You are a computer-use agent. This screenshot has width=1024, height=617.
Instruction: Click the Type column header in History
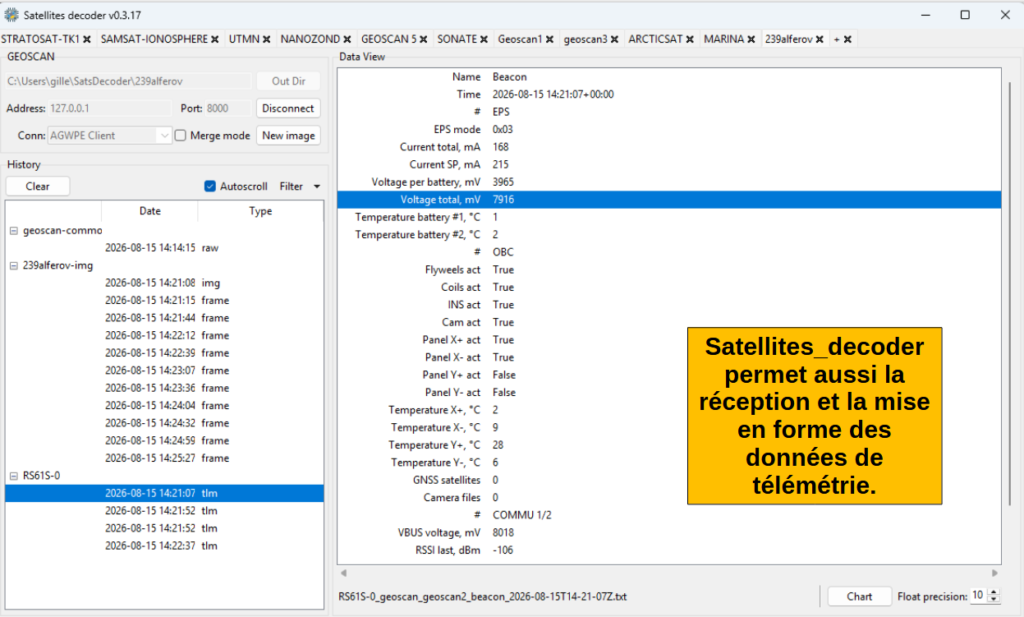tap(261, 211)
